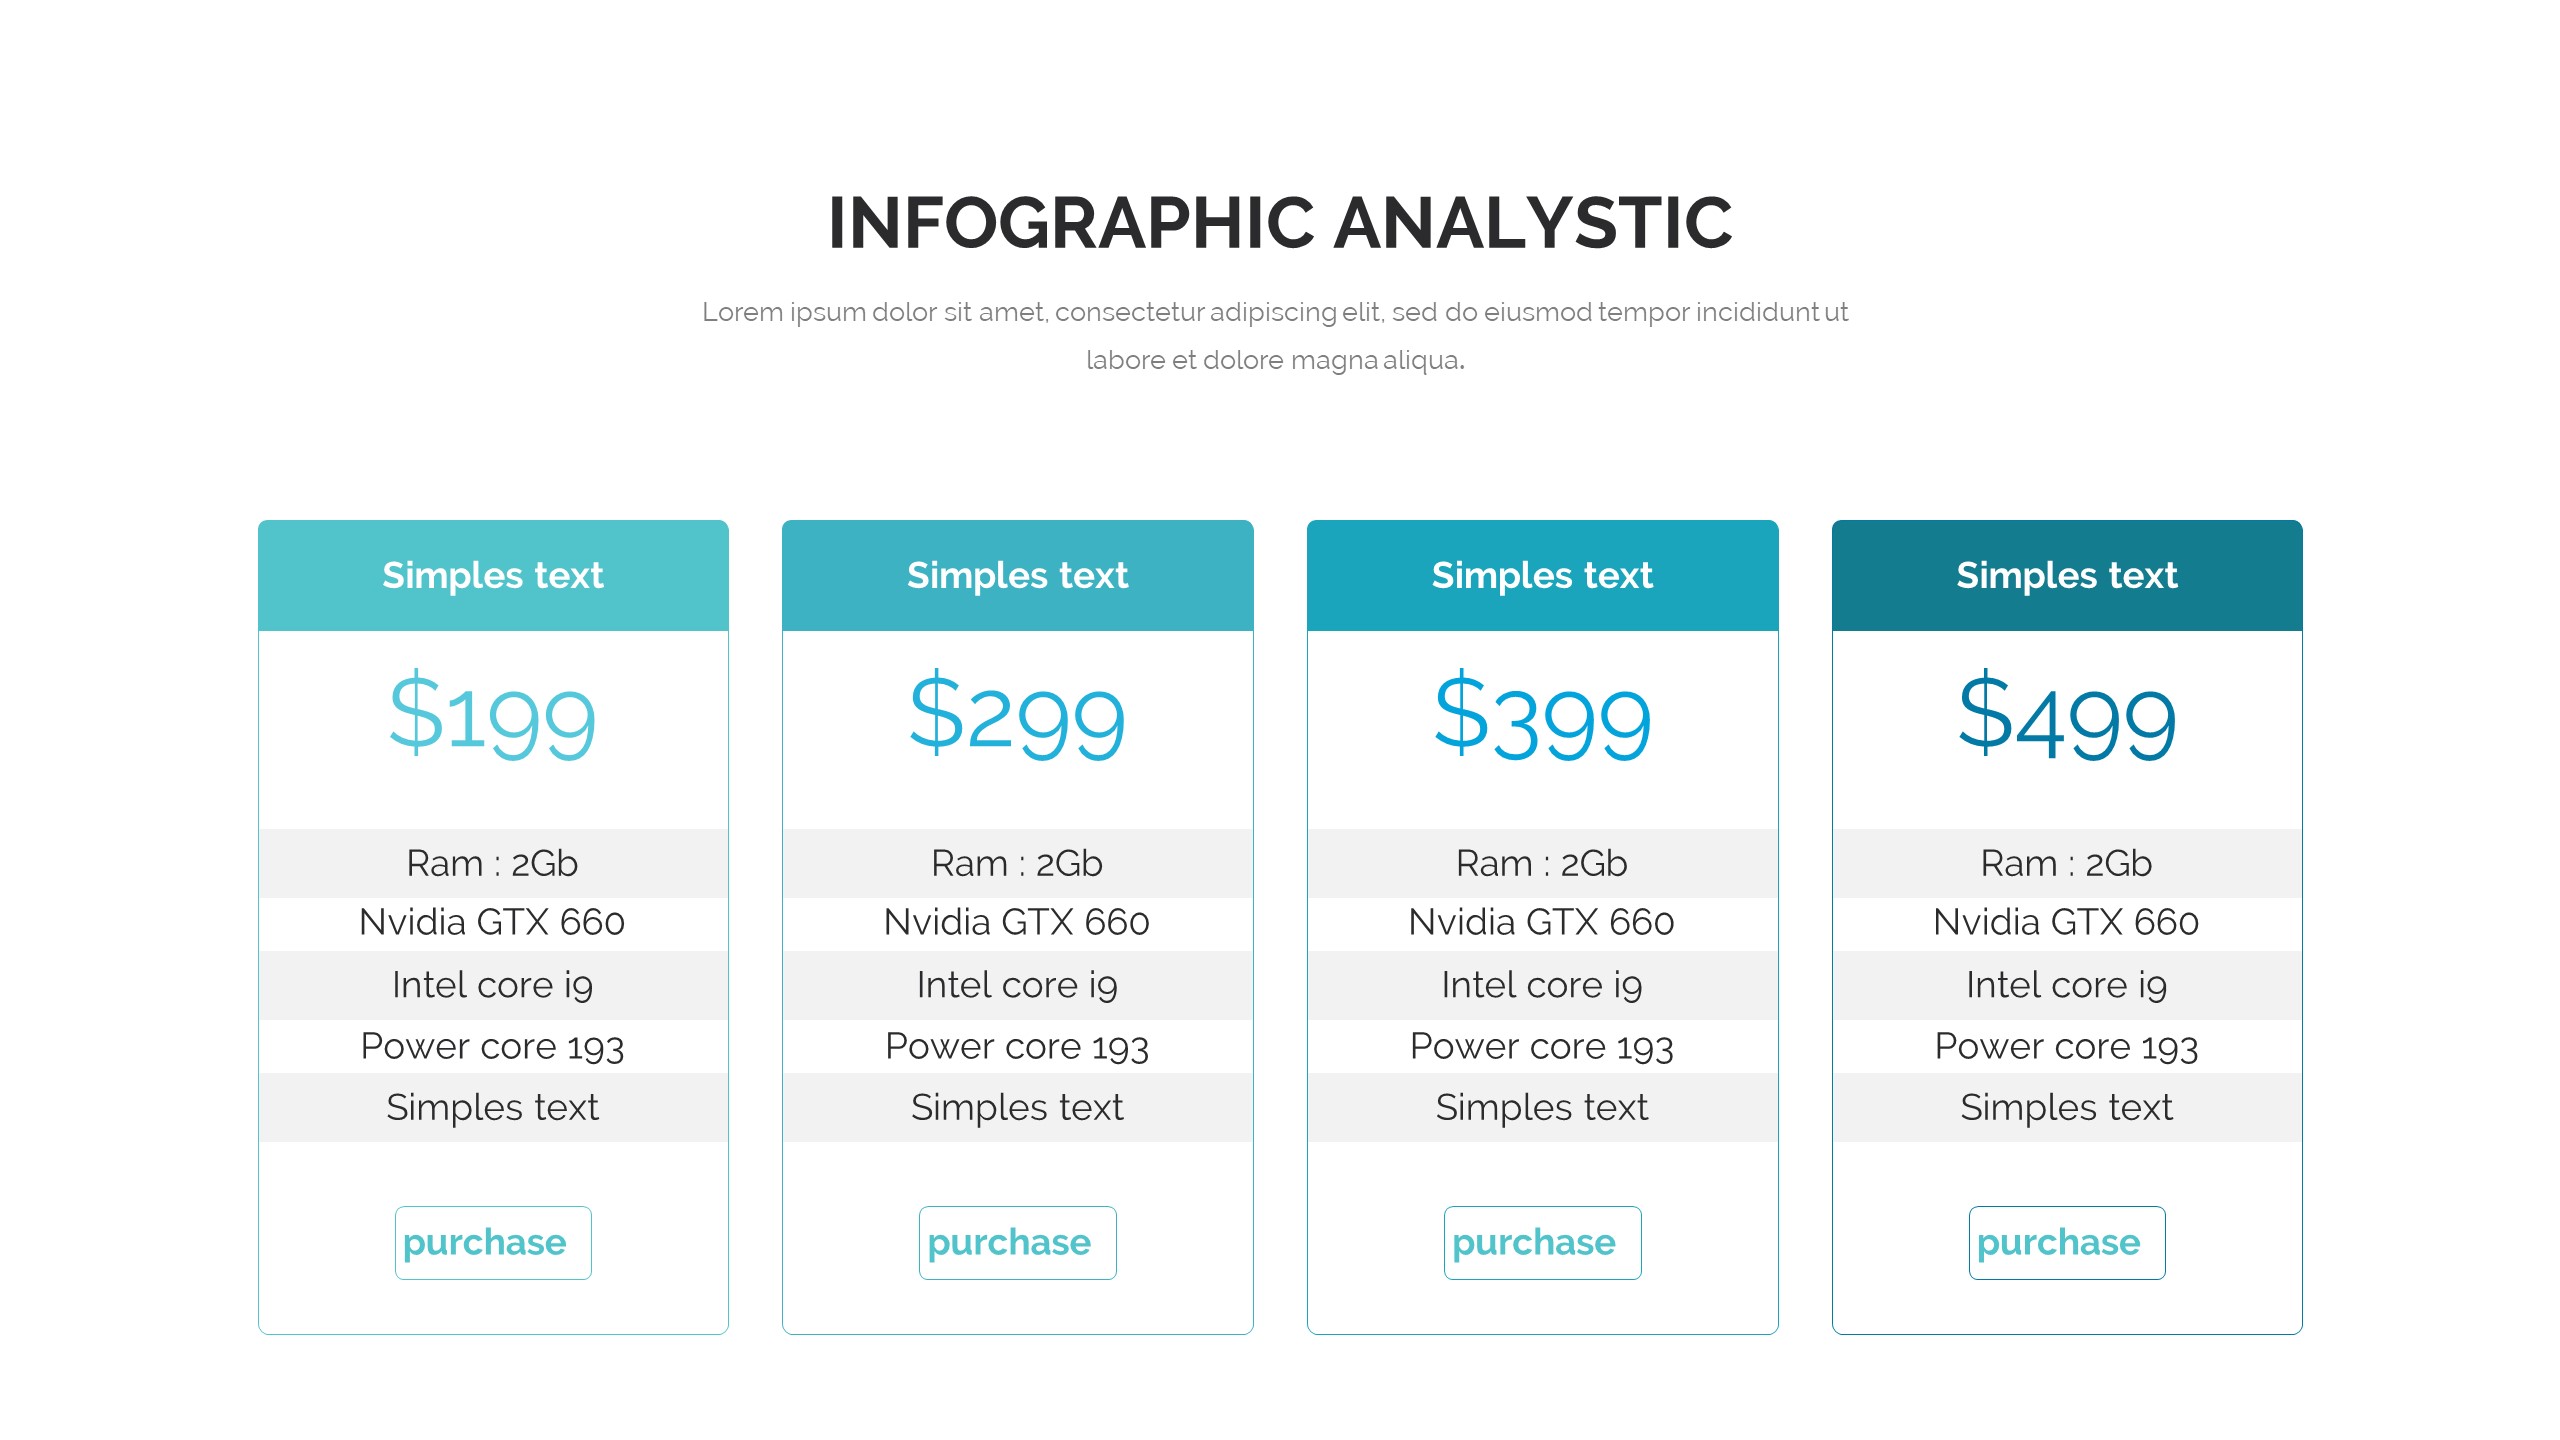Select the header banner above the $299 price
The width and height of the screenshot is (2560, 1440).
point(1017,575)
